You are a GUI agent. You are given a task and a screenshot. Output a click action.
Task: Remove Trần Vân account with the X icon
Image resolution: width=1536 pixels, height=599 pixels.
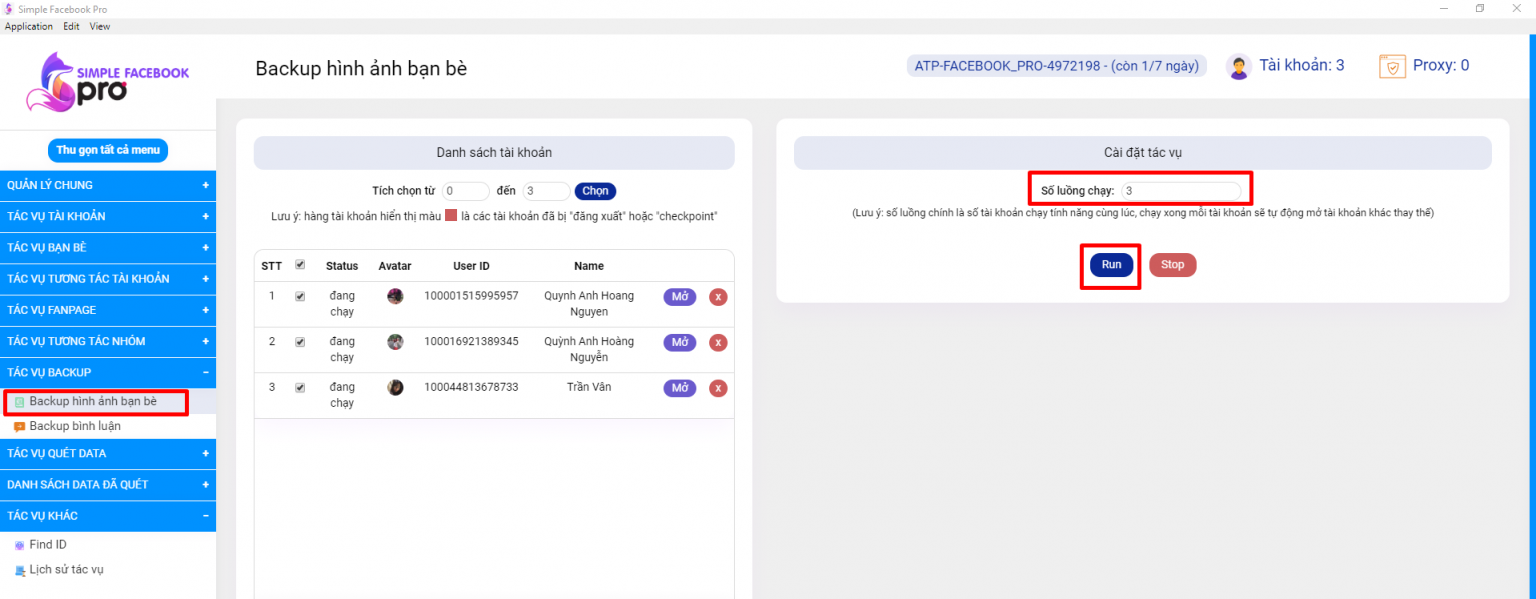point(718,388)
